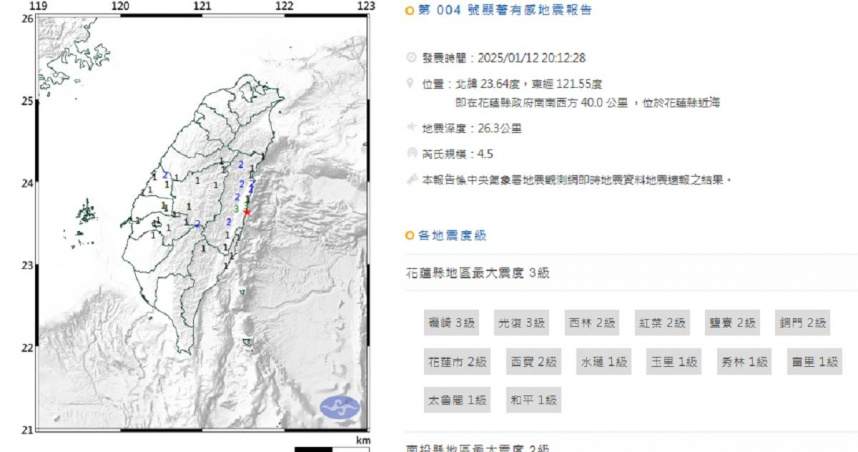
Task: Click the 芮氏規模 4.5 line
Action: (457, 154)
